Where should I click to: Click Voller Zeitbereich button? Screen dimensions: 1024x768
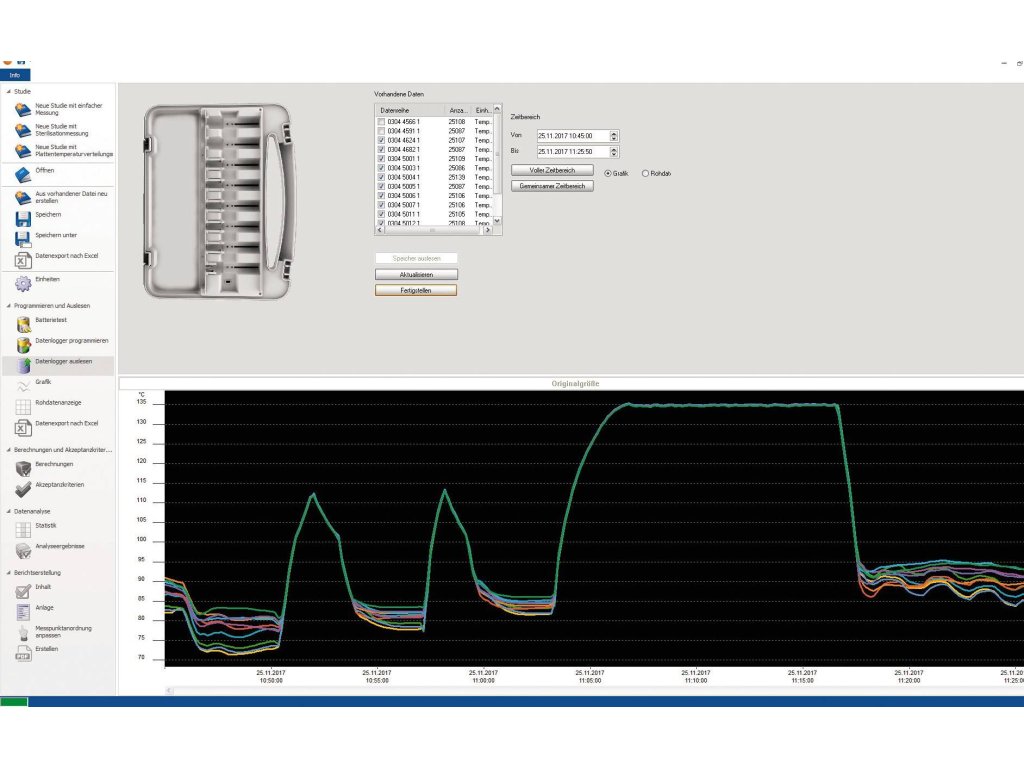click(x=552, y=170)
